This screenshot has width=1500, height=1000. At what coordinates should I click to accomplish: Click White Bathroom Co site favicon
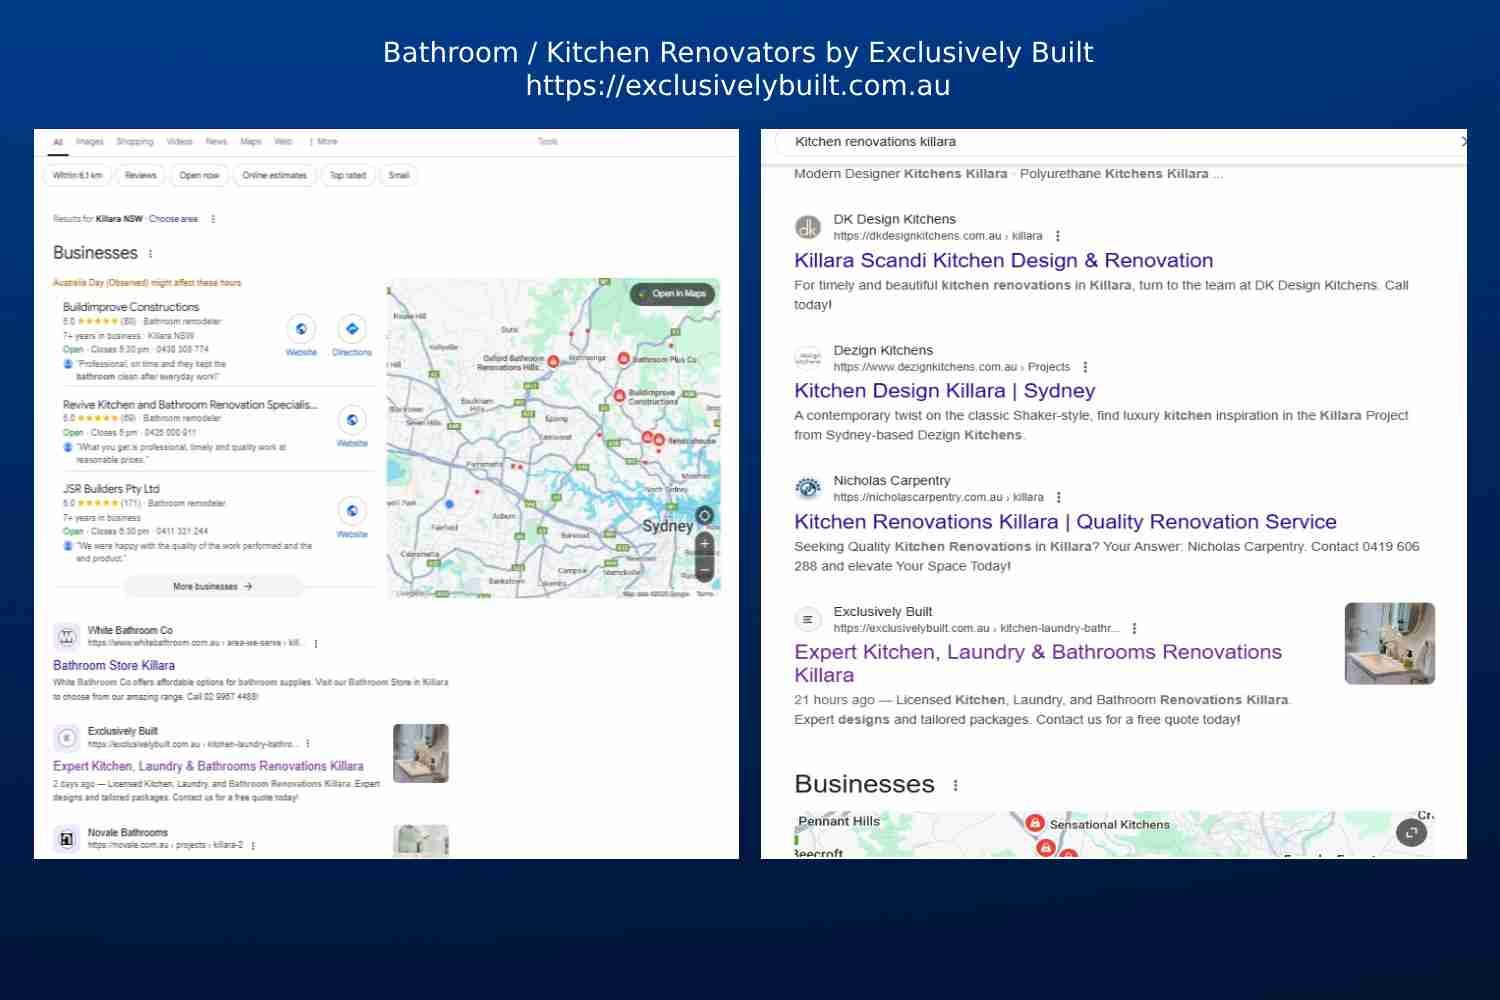[66, 636]
